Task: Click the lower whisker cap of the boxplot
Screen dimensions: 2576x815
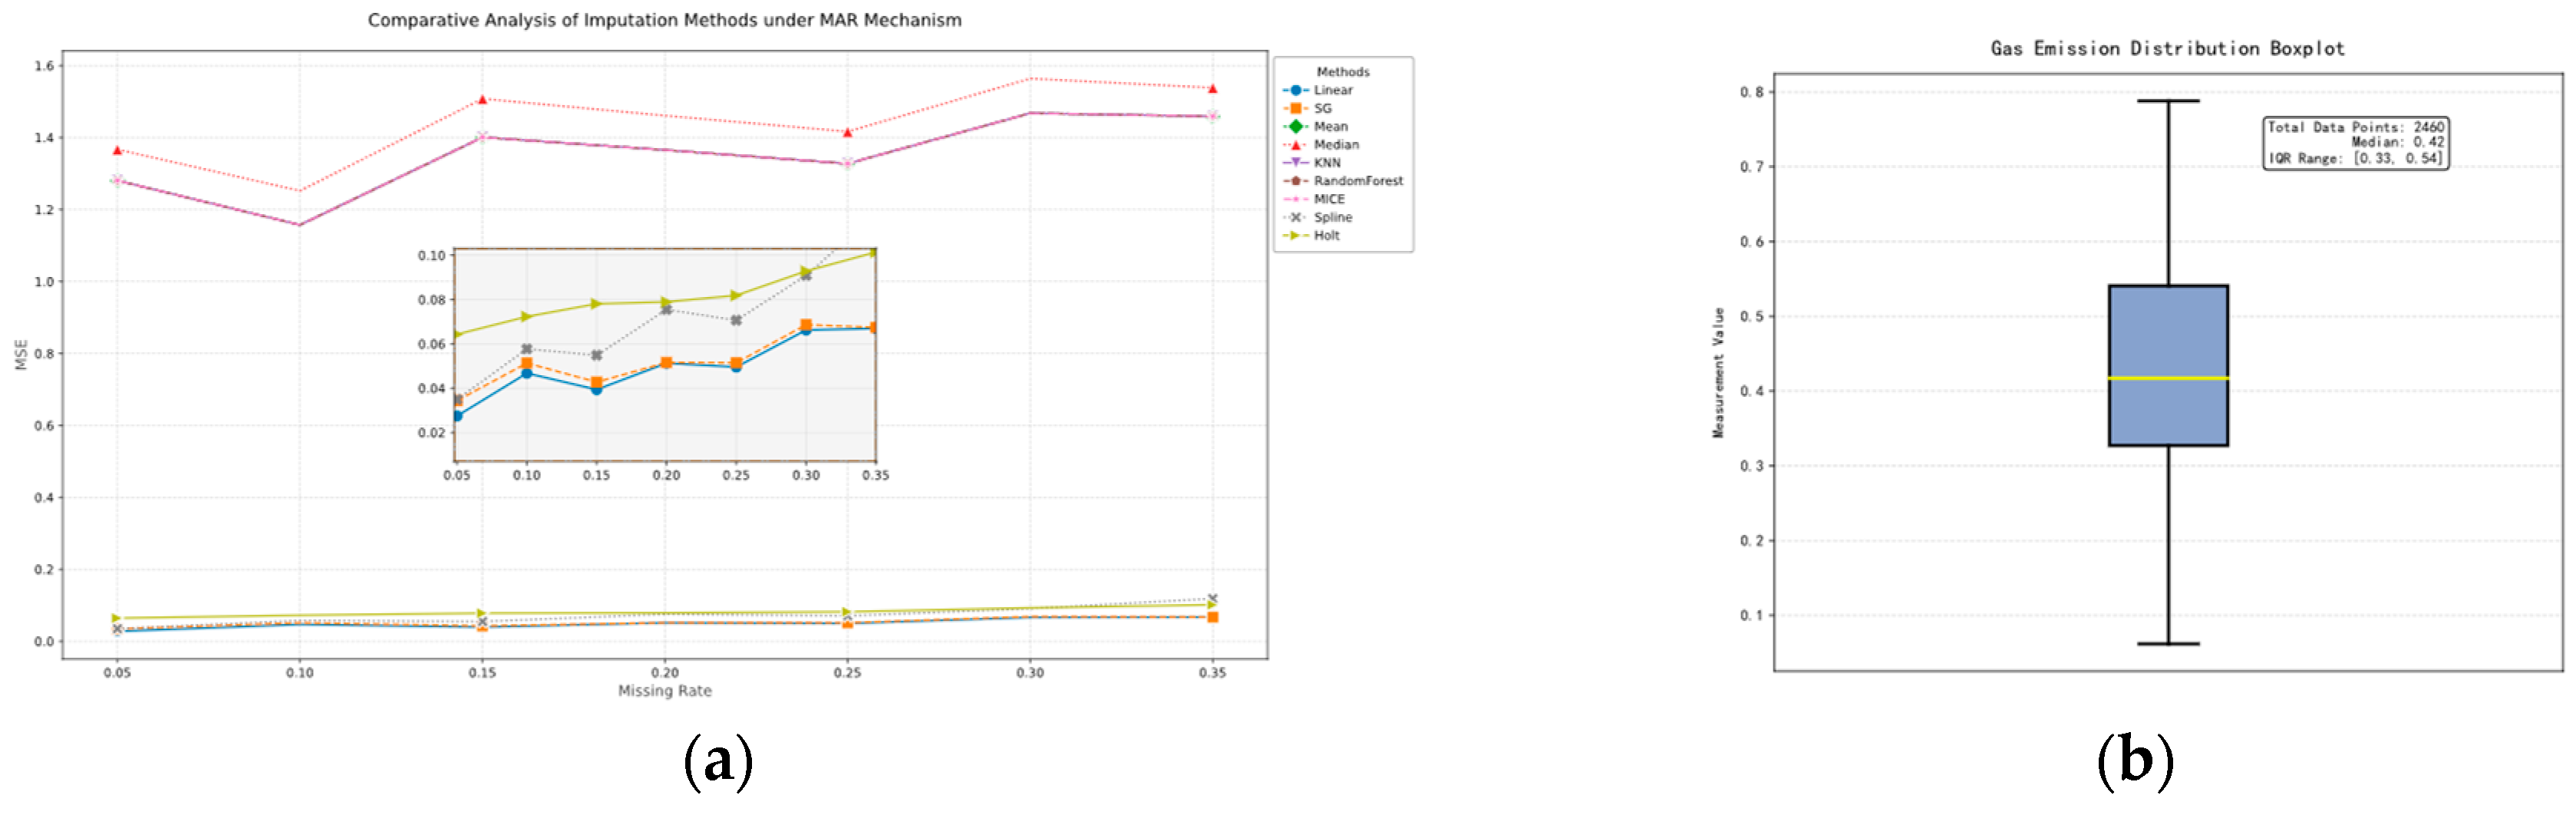Action: (x=2168, y=643)
